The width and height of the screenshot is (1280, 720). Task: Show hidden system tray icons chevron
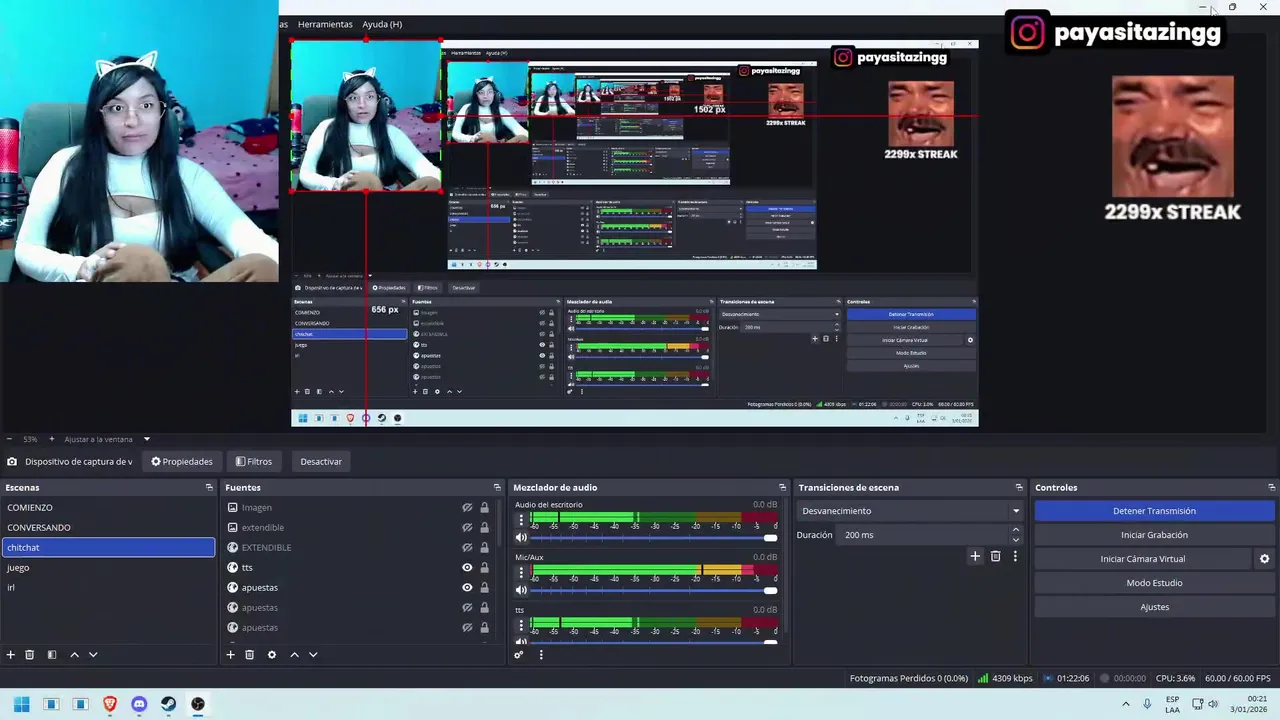coord(1126,704)
